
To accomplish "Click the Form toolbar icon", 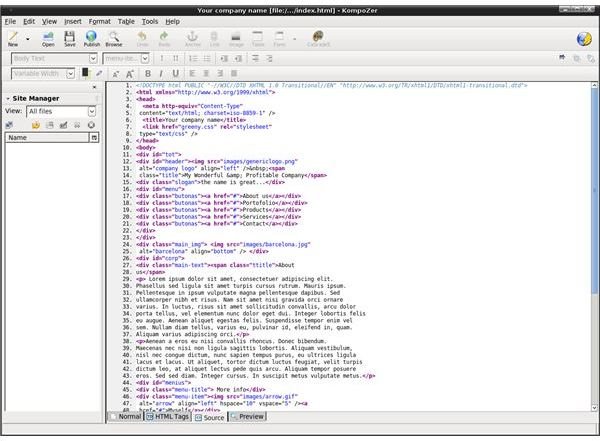I will pyautogui.click(x=279, y=39).
